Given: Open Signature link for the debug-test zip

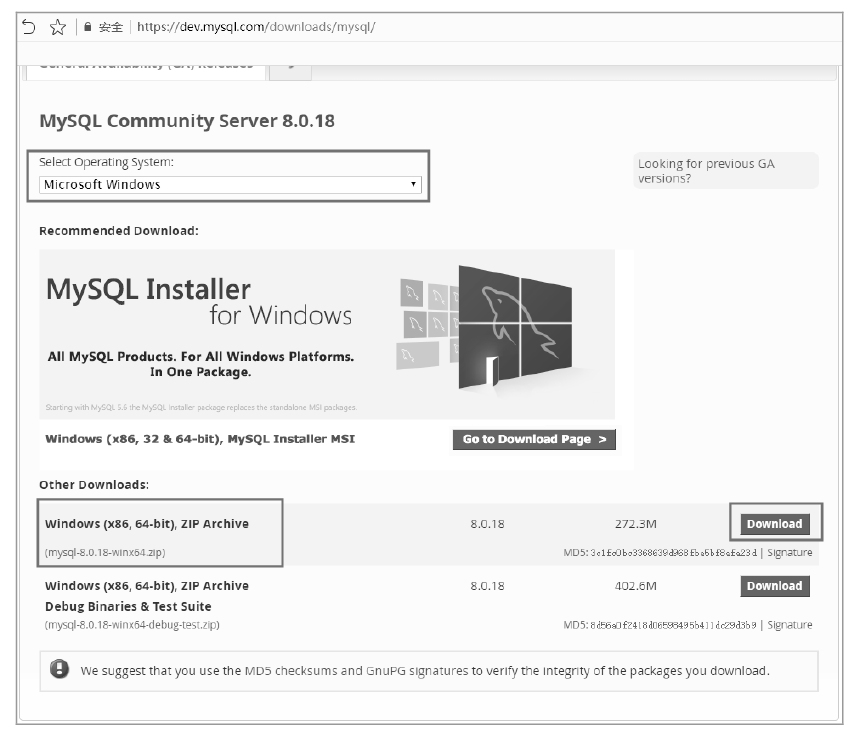Looking at the screenshot, I should click(x=790, y=625).
